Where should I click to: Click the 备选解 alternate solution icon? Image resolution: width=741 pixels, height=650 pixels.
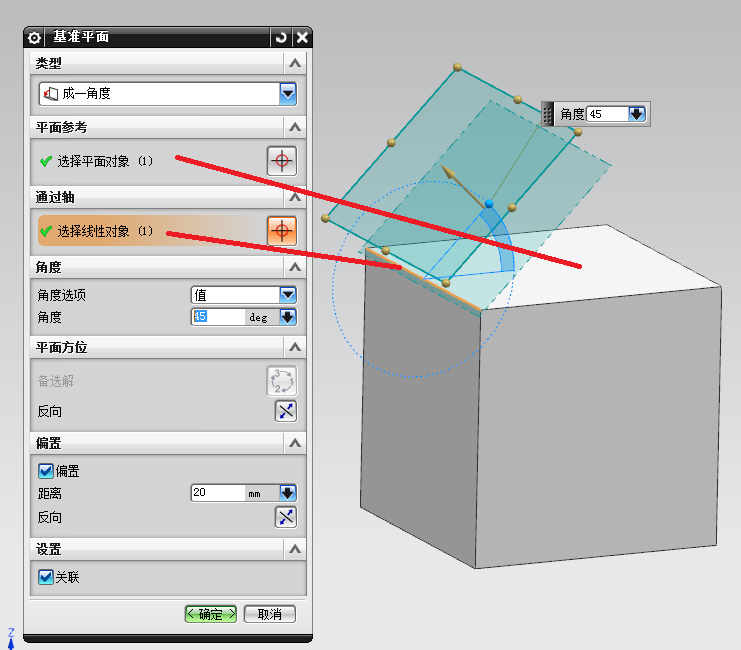[x=282, y=381]
